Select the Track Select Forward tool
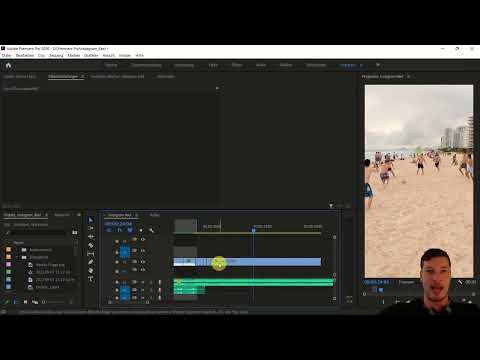The height and width of the screenshot is (360, 480). coord(91,228)
